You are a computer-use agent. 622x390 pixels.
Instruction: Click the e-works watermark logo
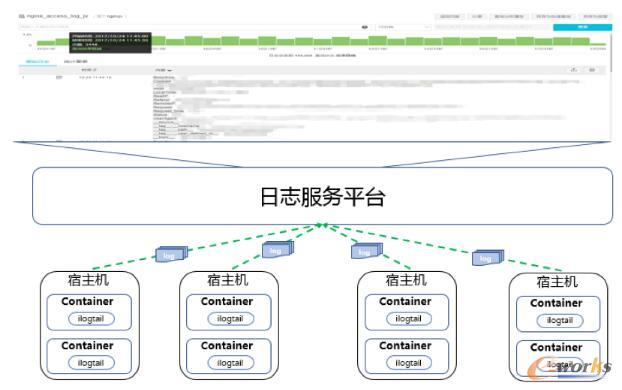(569, 367)
